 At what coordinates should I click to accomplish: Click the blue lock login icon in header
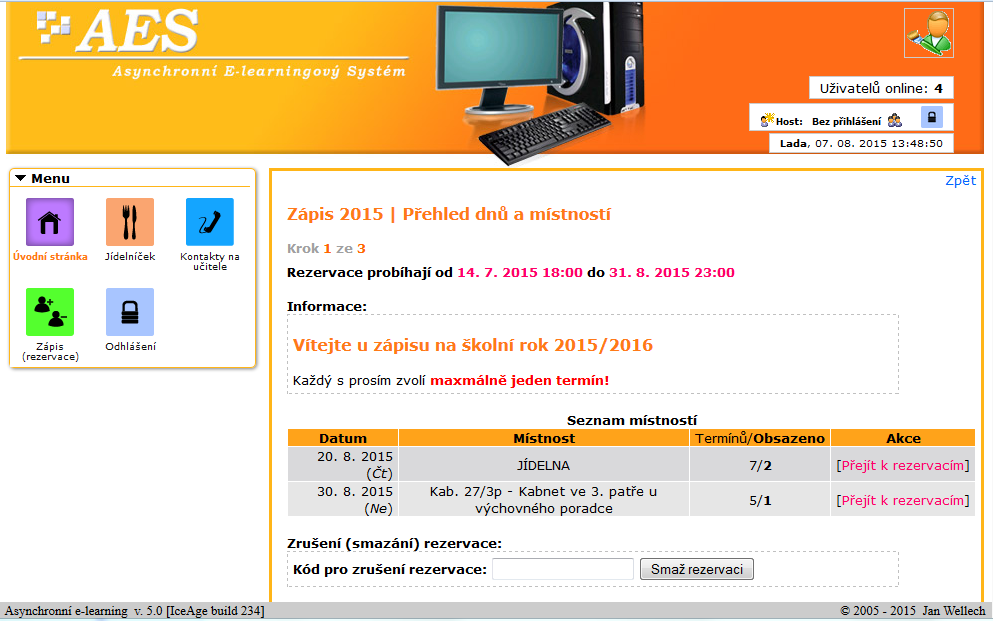click(932, 117)
